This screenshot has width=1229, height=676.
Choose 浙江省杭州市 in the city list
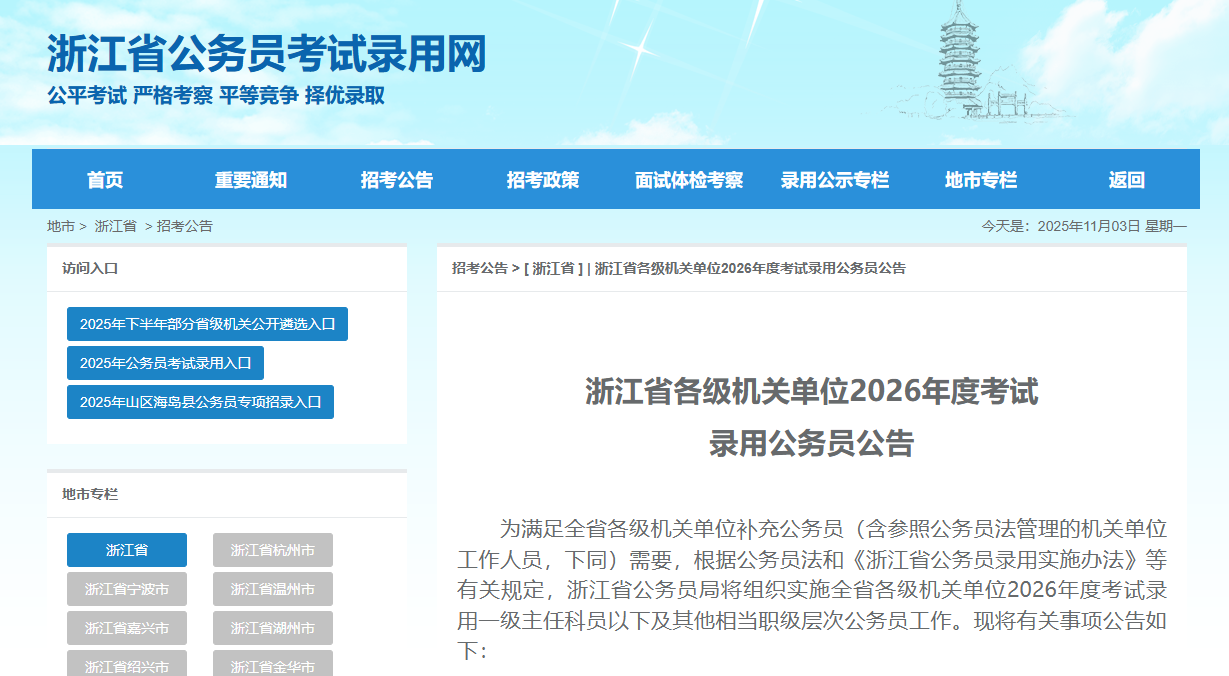273,550
